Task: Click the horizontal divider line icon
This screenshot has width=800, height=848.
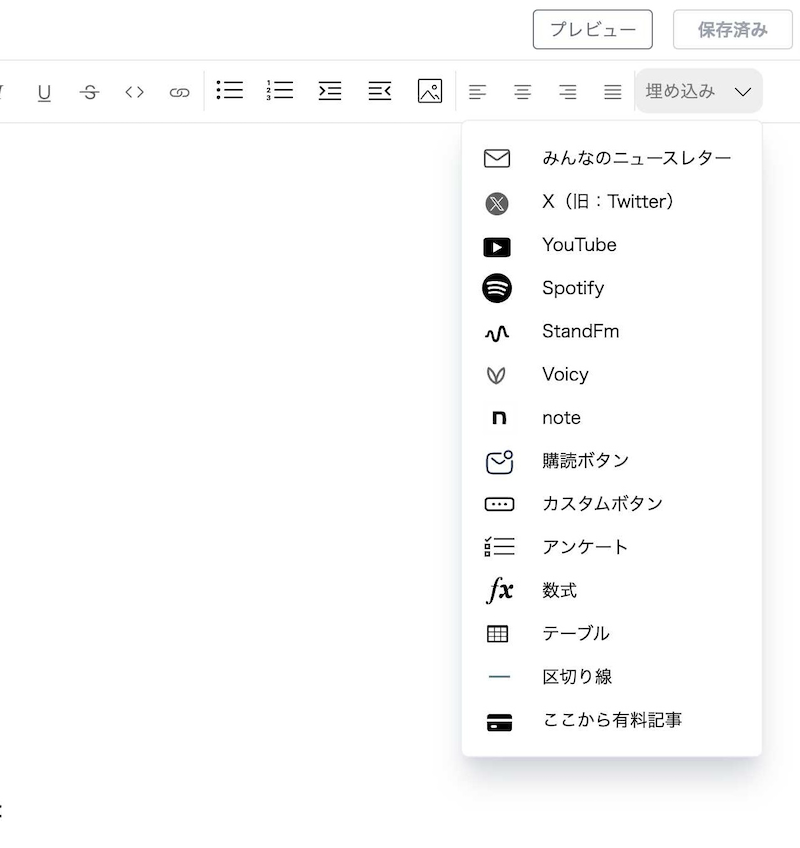Action: point(499,677)
